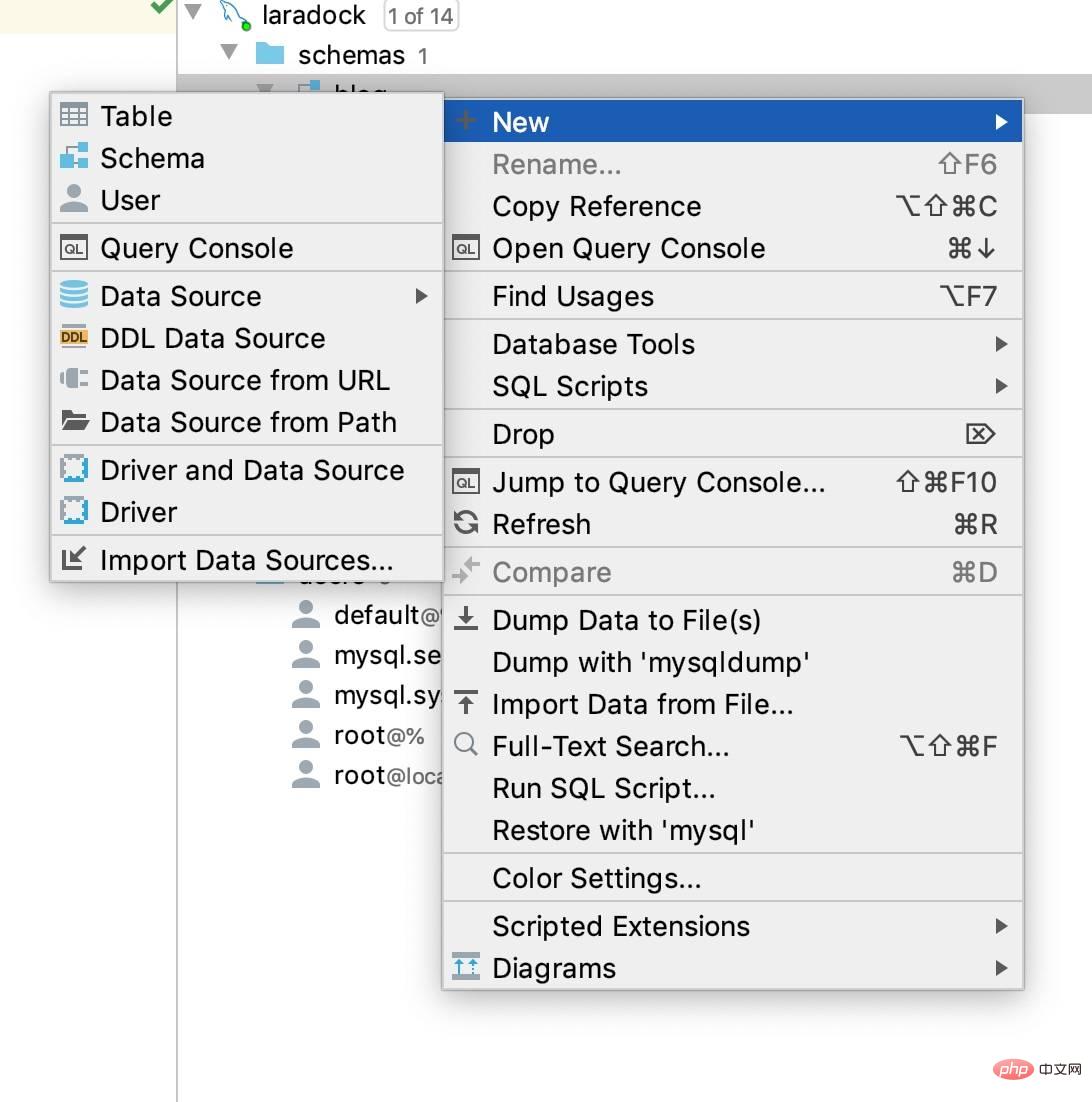Choose User from the New submenu
Viewport: 1092px width, 1102px height.
pos(247,200)
